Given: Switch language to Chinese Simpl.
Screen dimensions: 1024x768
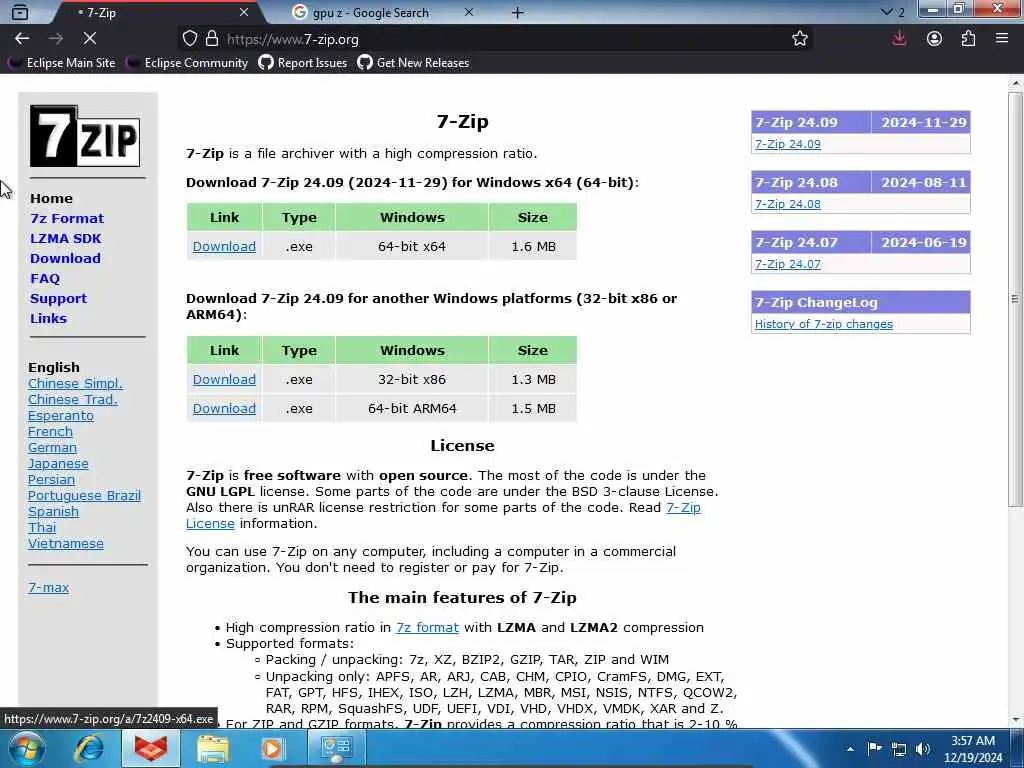Looking at the screenshot, I should (75, 383).
